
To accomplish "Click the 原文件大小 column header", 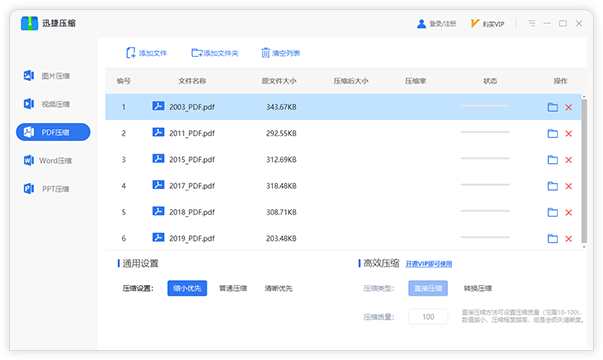I will pos(279,81).
